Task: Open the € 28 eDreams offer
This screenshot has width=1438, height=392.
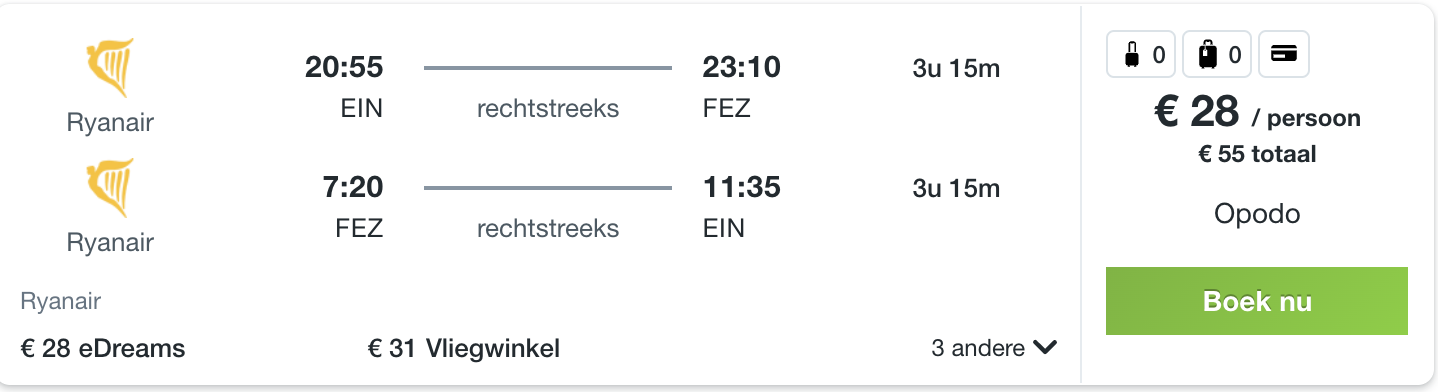Action: [103, 348]
